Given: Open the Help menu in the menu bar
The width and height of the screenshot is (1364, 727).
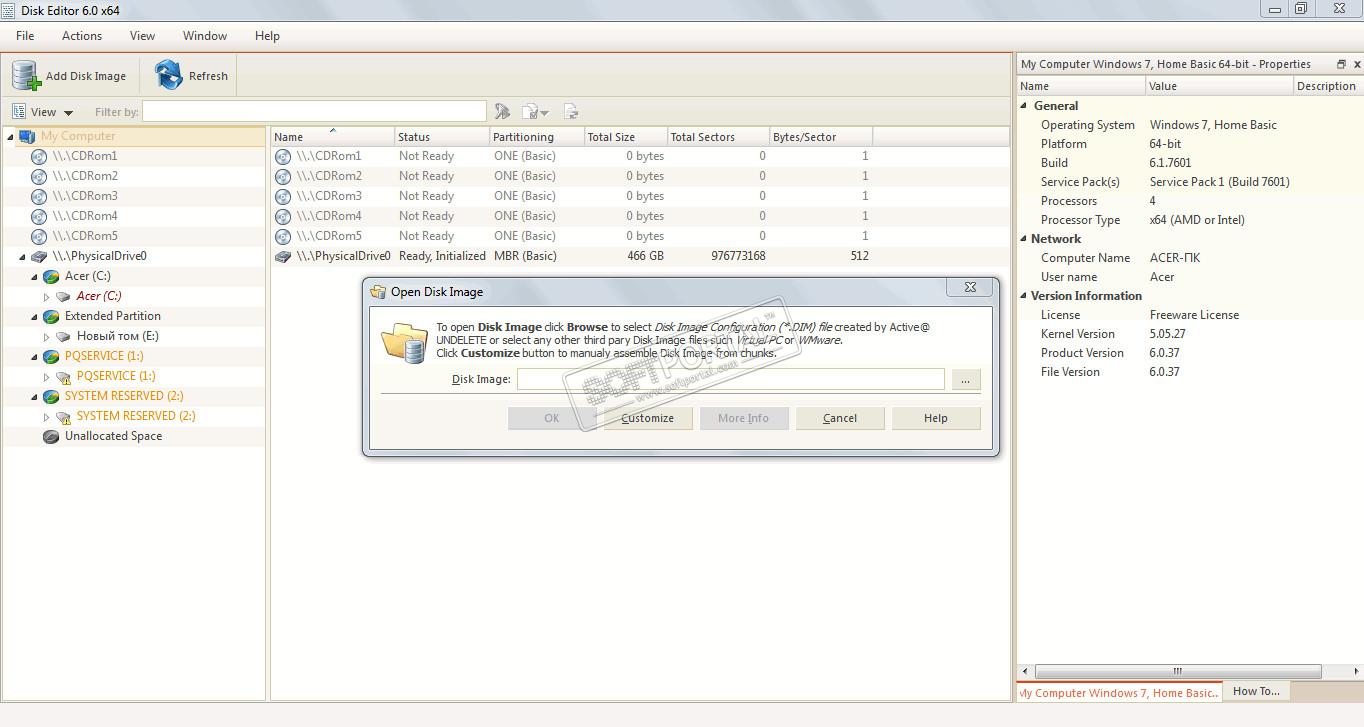Looking at the screenshot, I should point(267,36).
